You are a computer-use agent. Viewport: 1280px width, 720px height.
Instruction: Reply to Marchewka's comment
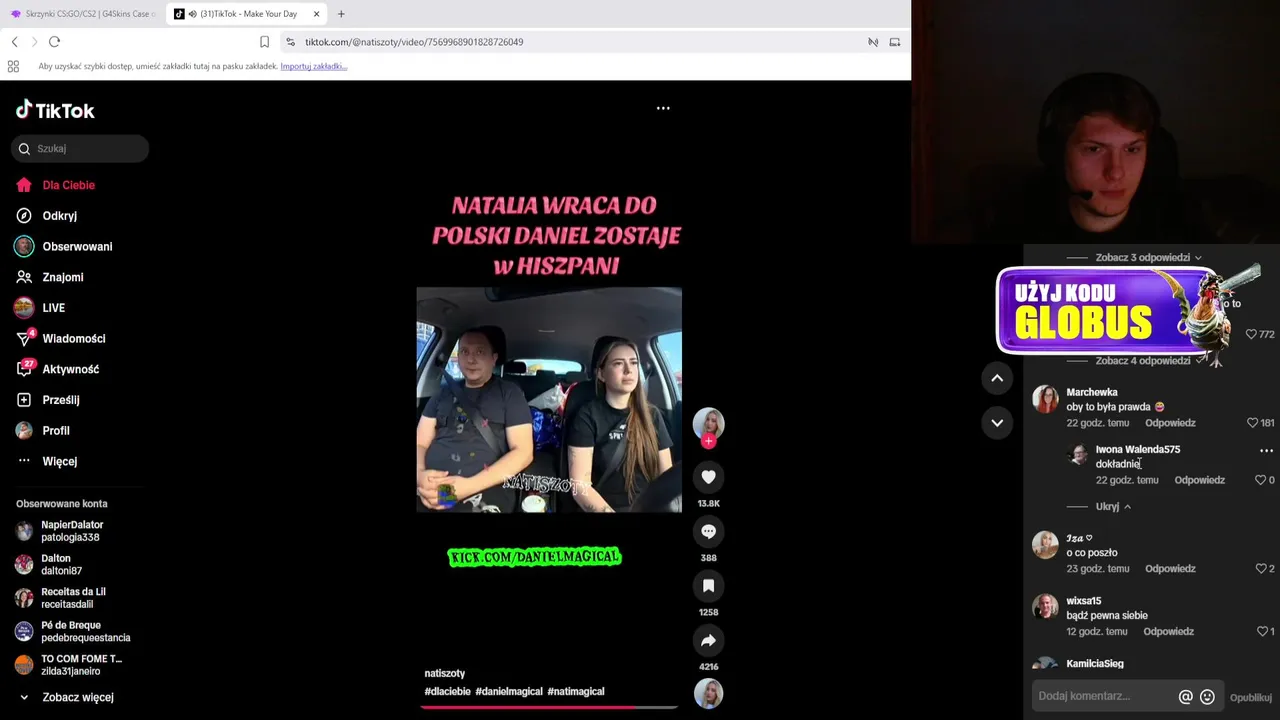point(1170,423)
